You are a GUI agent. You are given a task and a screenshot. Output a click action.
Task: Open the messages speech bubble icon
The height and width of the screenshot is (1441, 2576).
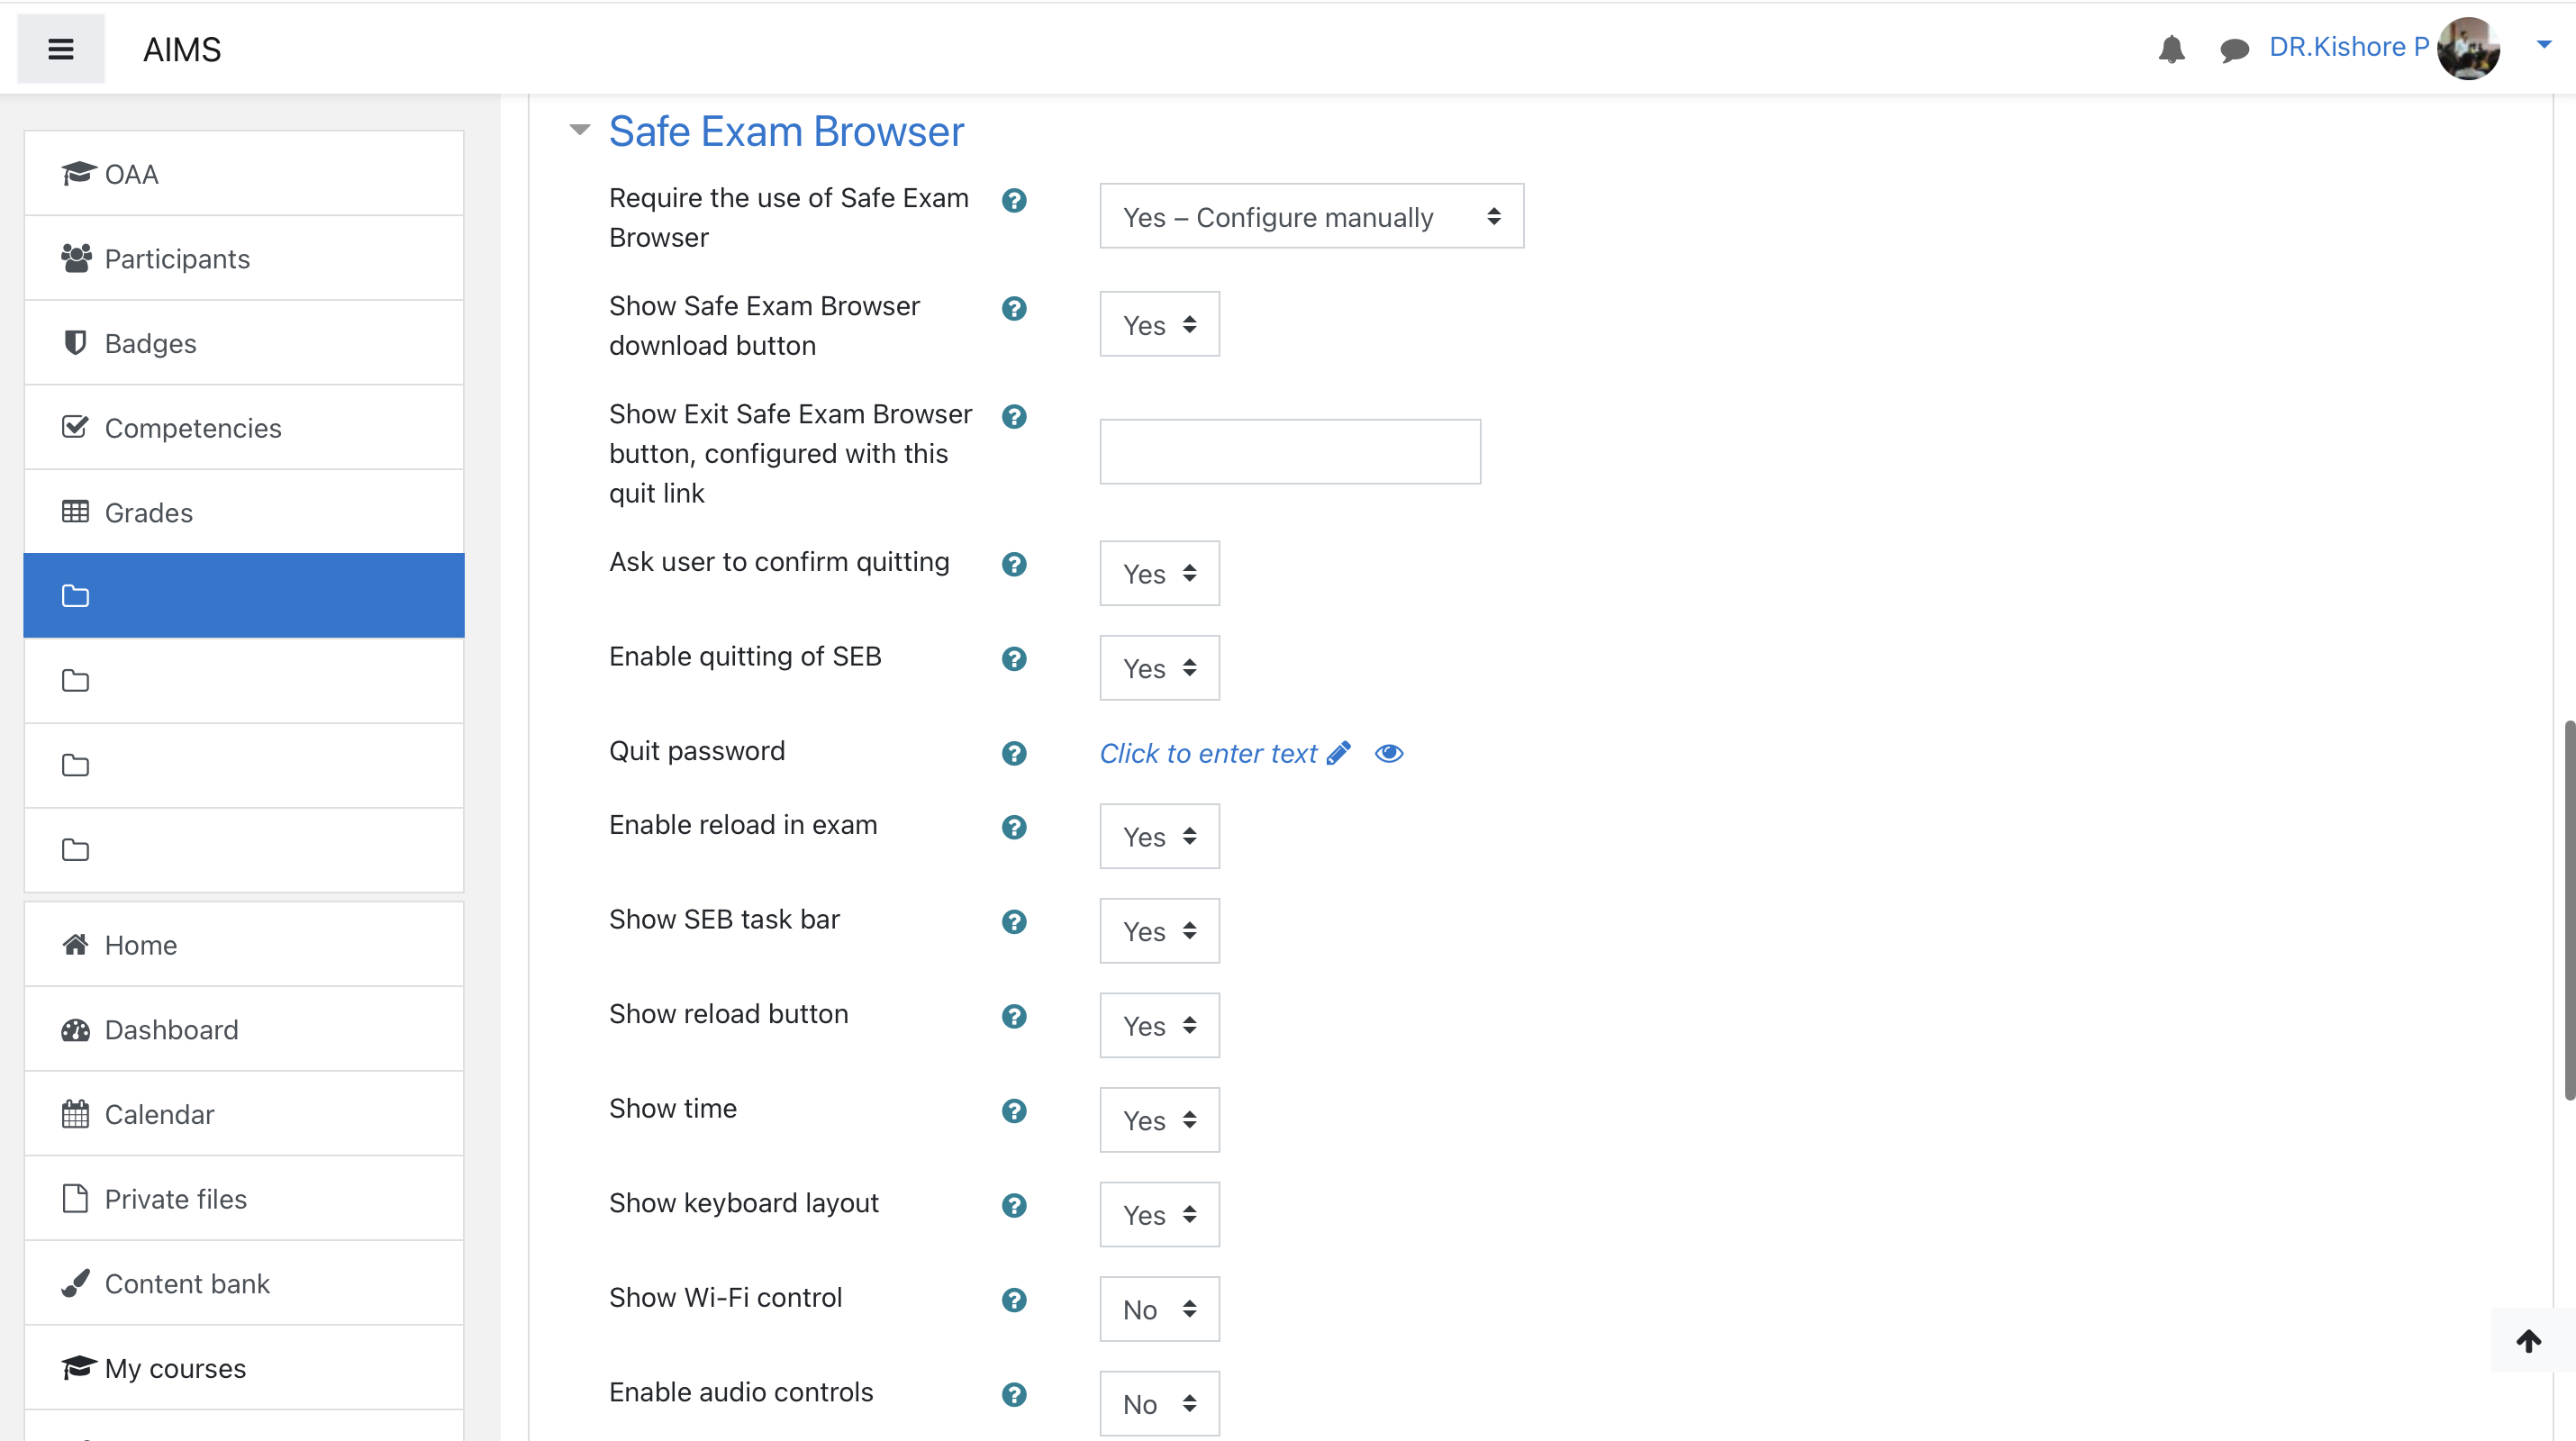pyautogui.click(x=2234, y=49)
